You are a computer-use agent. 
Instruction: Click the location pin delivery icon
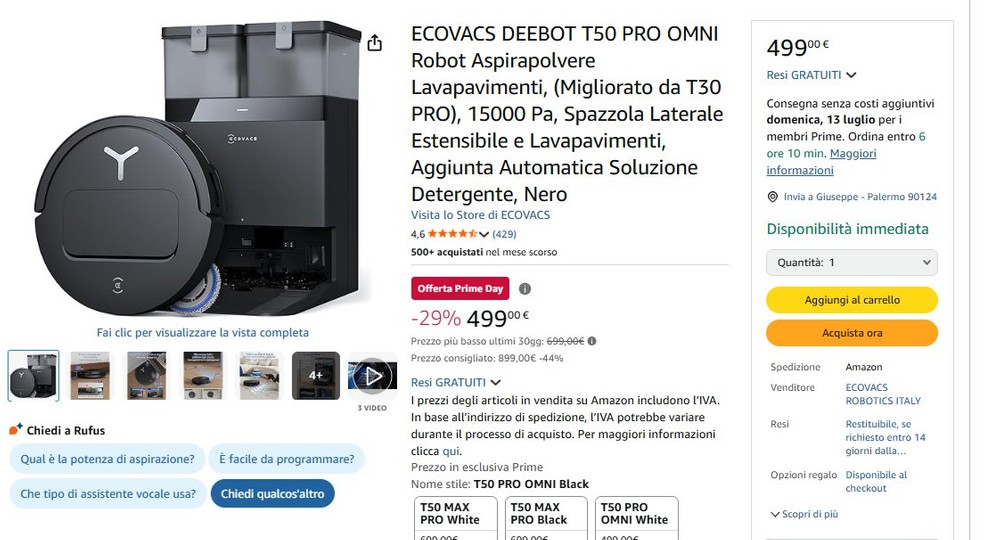tap(772, 197)
